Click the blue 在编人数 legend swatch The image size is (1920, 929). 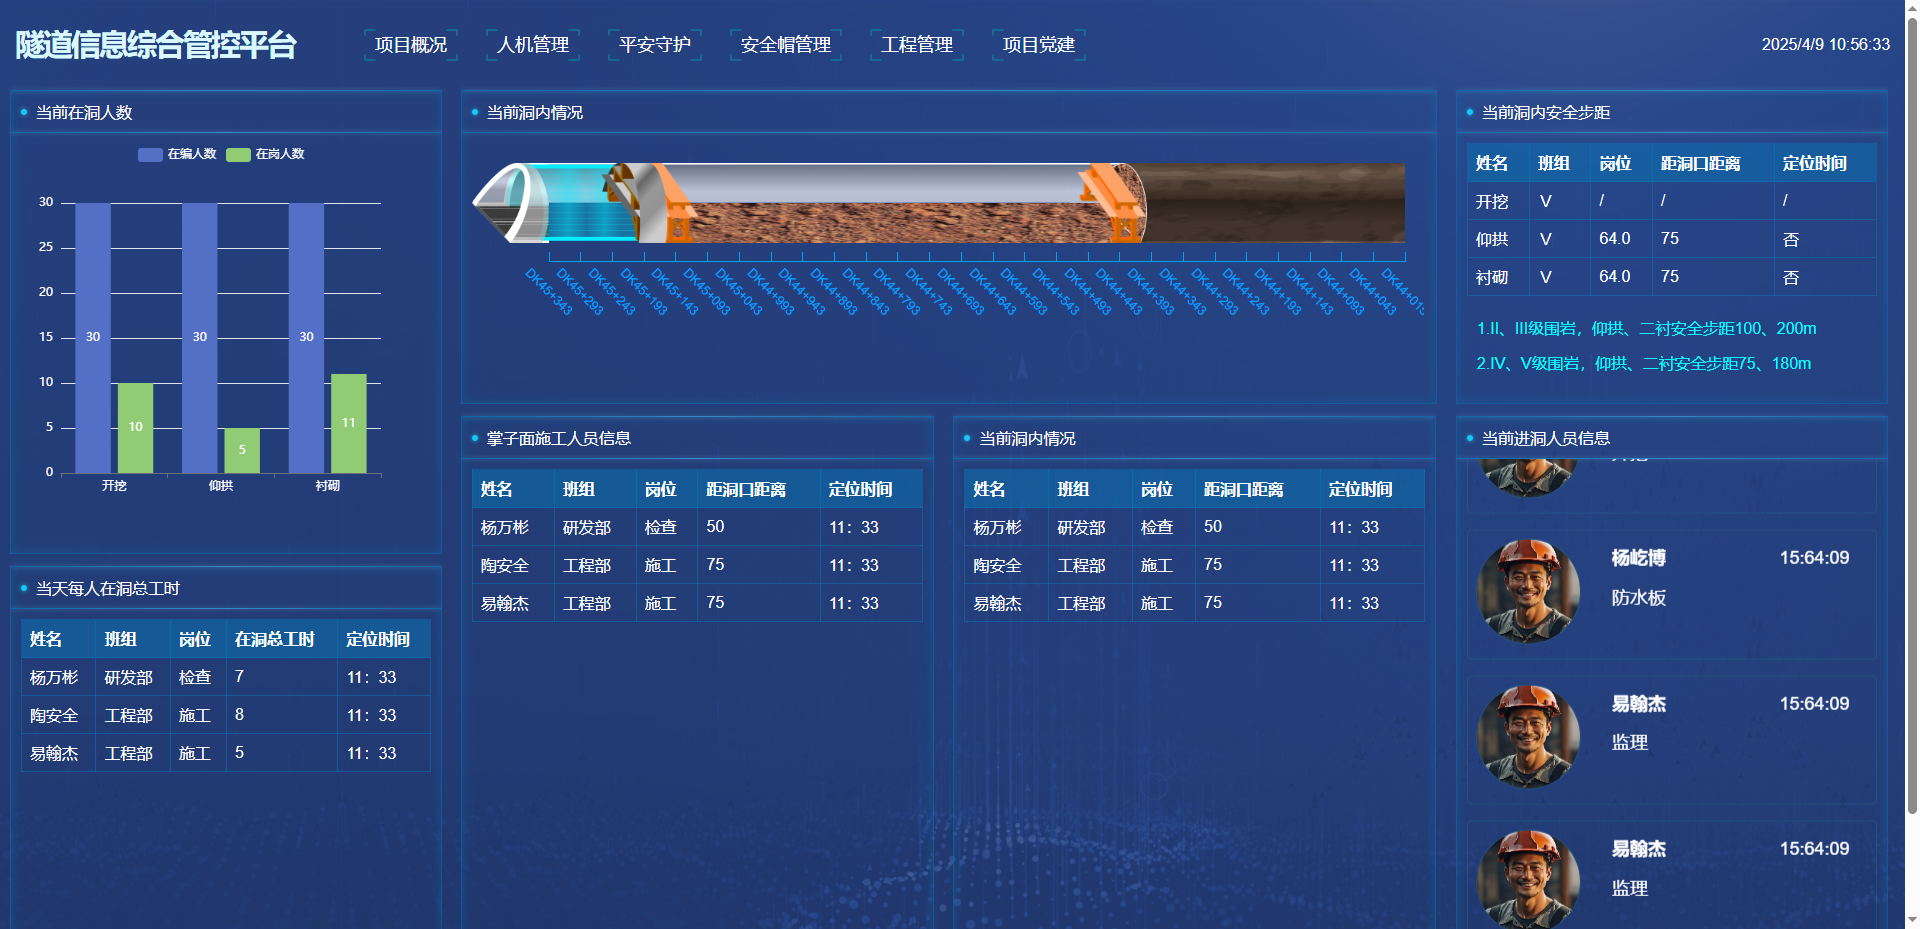click(x=150, y=154)
